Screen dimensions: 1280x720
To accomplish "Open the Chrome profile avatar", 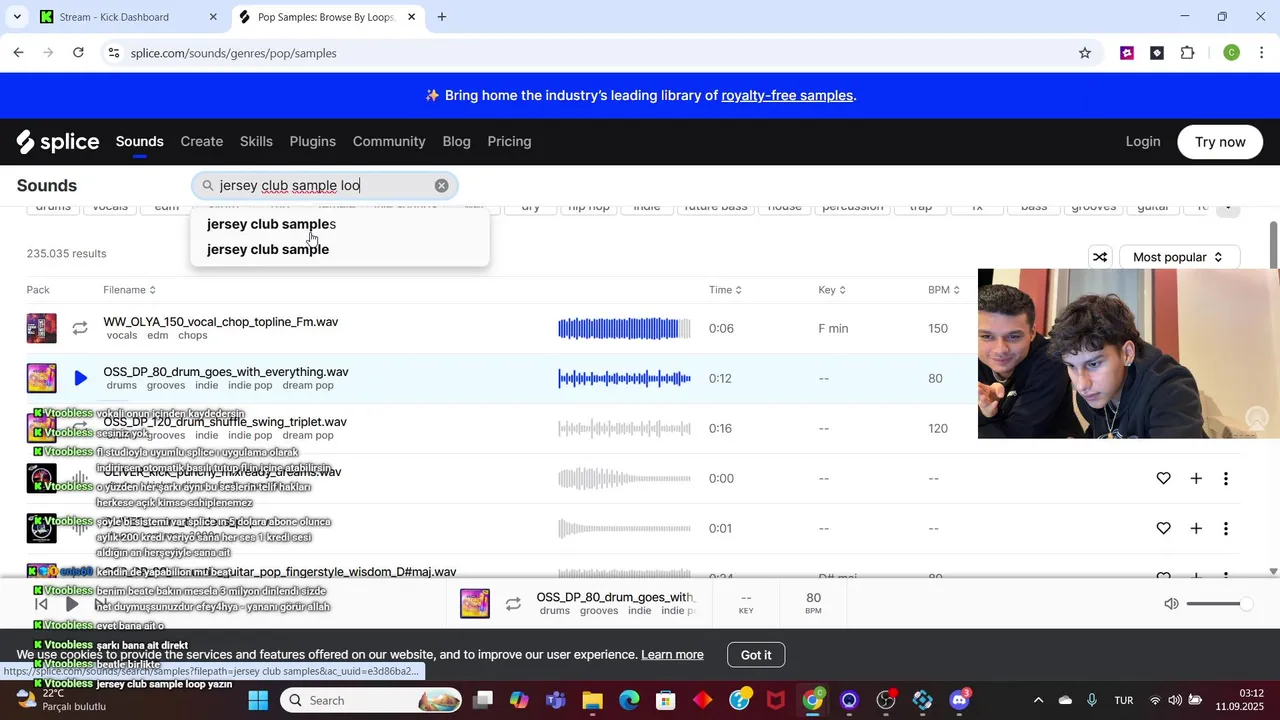I will coord(1232,53).
